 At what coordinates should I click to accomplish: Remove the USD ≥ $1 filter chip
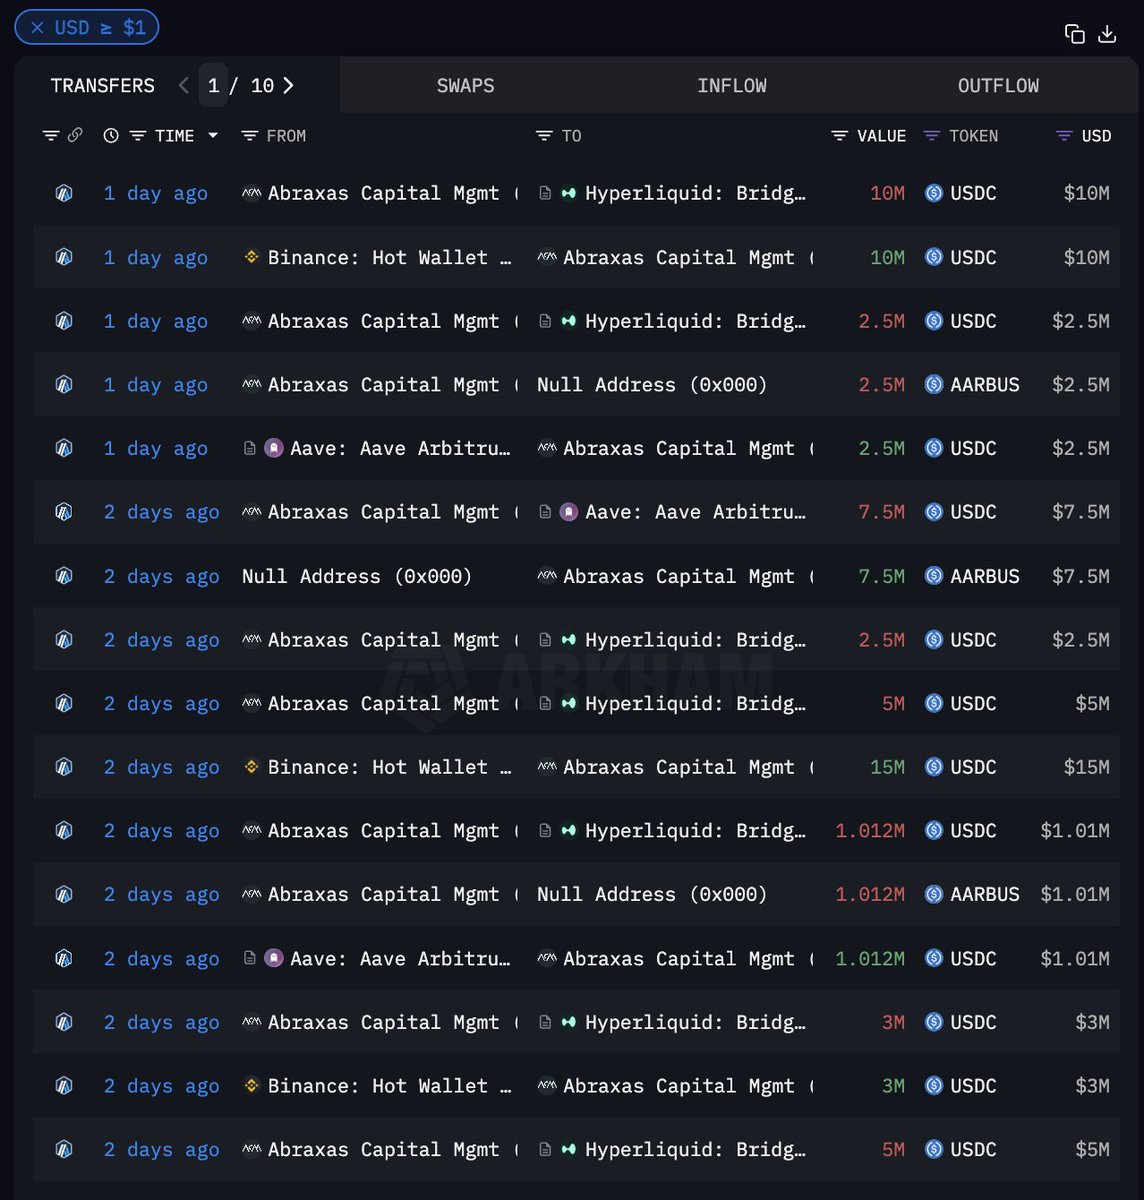(x=37, y=28)
